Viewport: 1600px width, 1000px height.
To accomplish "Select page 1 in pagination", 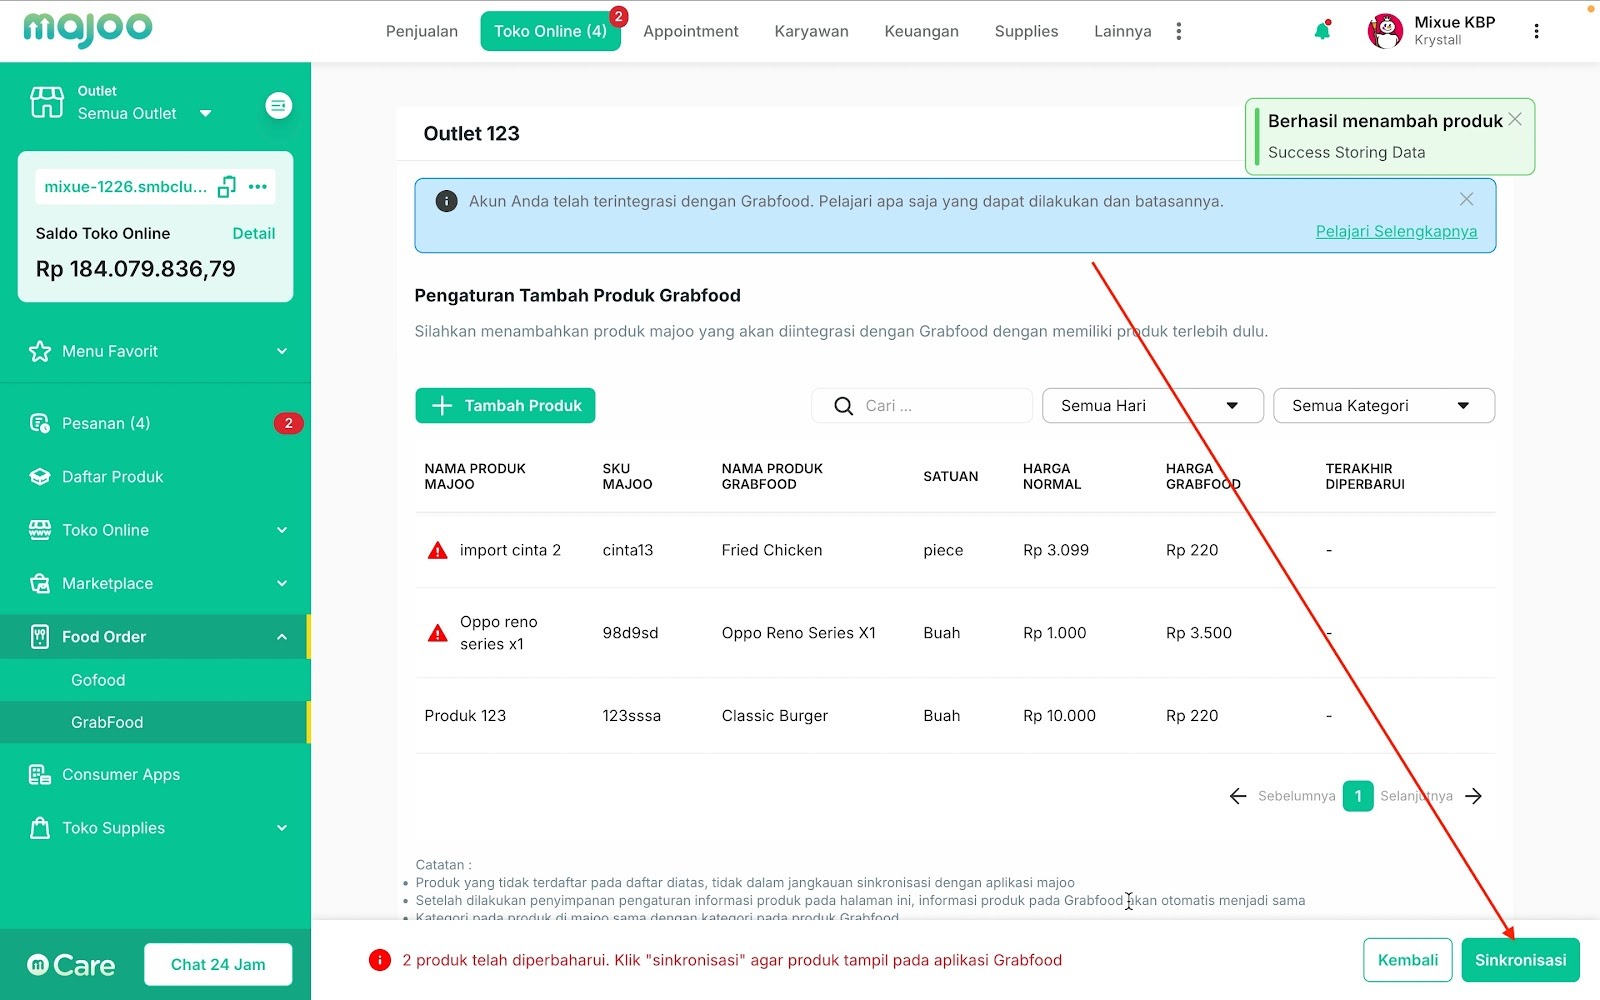I will coord(1358,796).
